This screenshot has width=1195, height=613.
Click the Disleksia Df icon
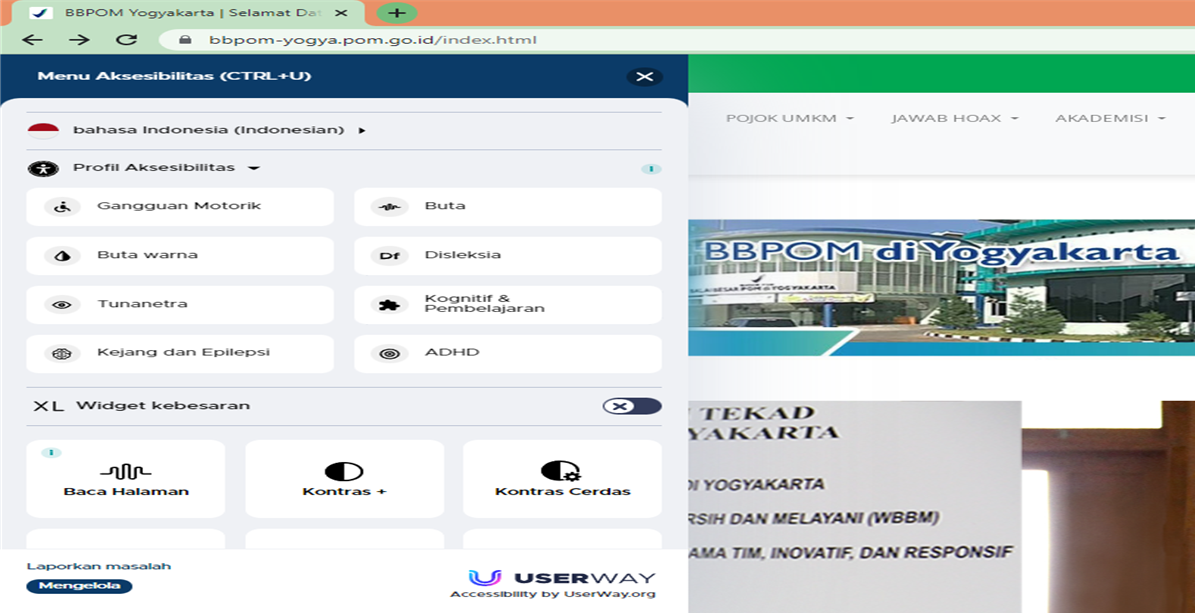pos(389,256)
